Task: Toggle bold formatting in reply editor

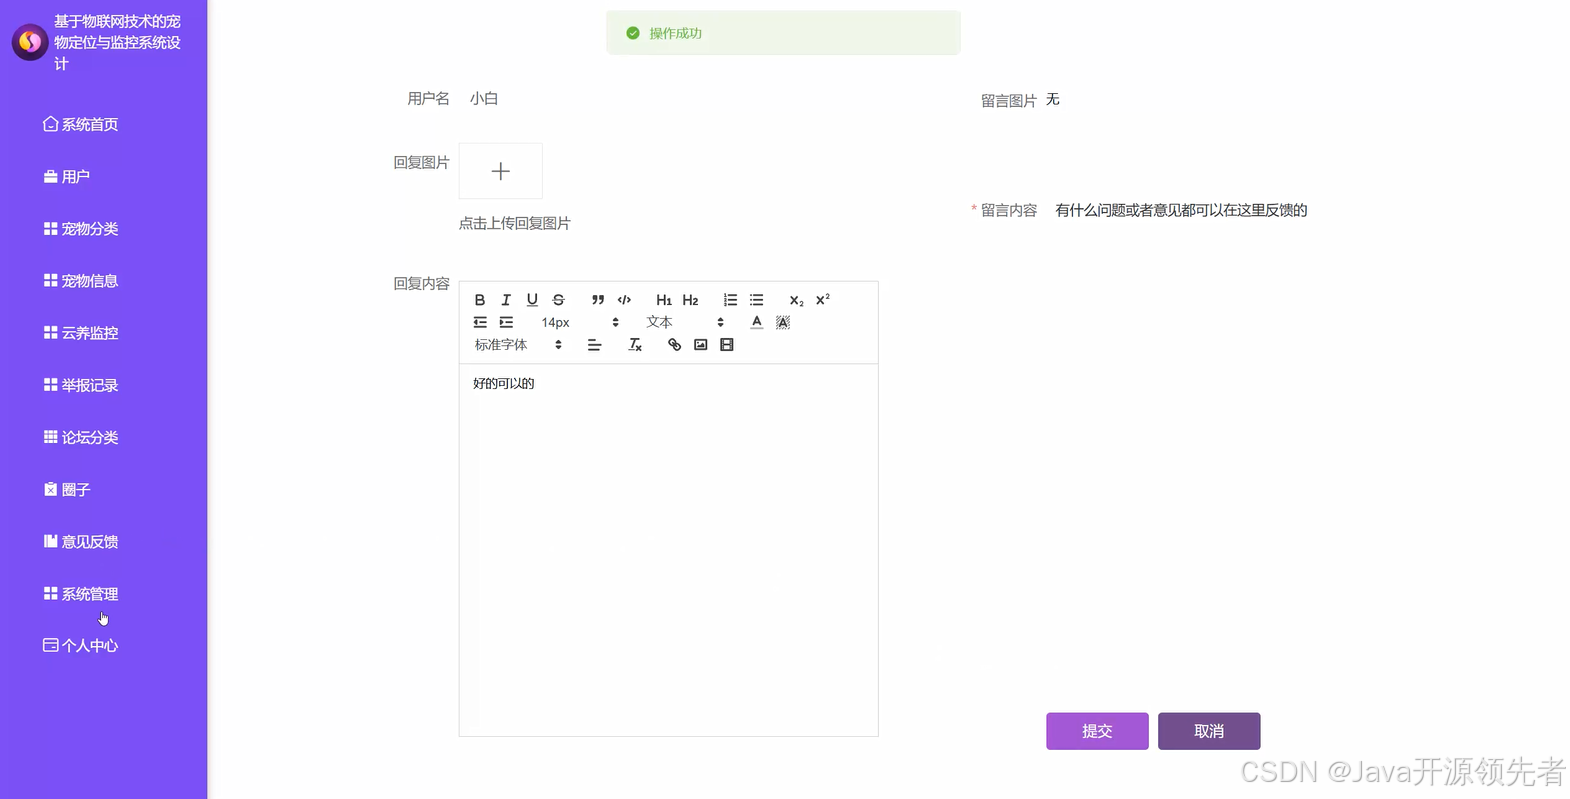Action: pos(480,300)
